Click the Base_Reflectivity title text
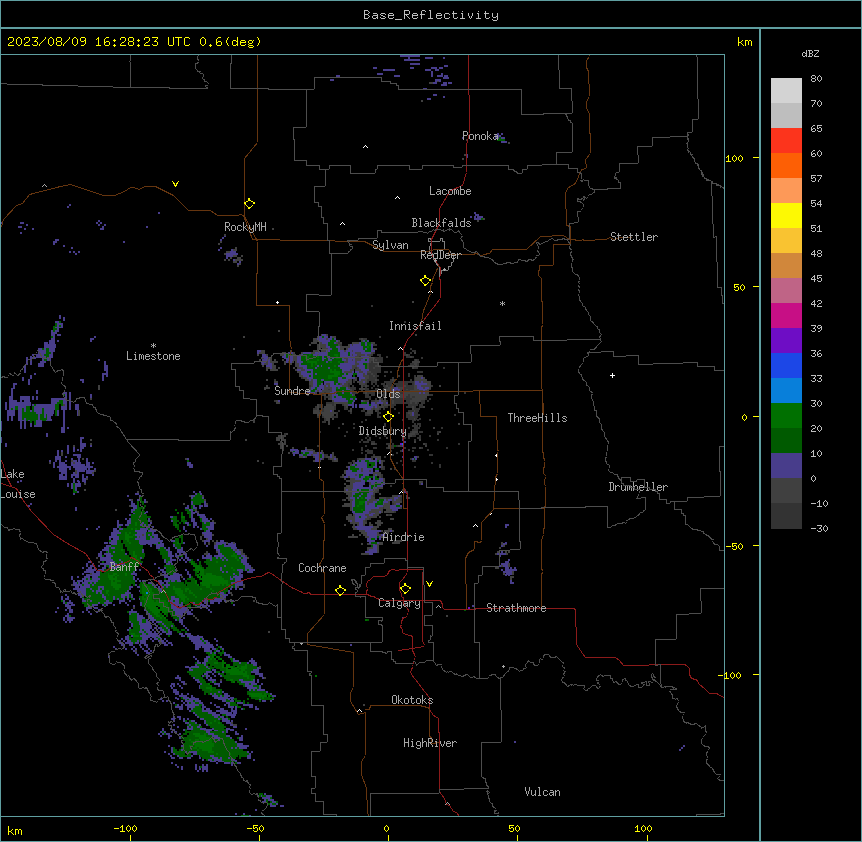The width and height of the screenshot is (862, 842). click(431, 15)
